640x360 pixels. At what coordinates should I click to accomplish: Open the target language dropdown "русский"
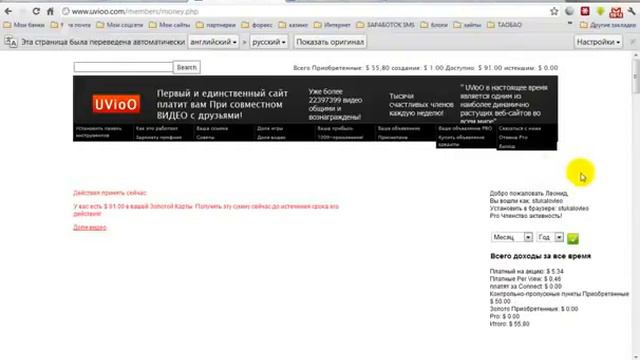pos(269,42)
